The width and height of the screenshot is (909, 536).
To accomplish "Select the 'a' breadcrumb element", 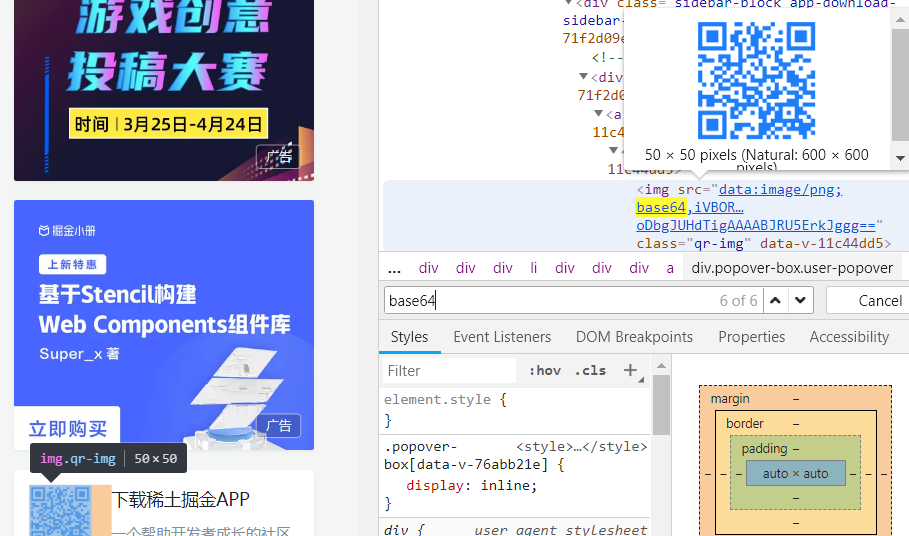I will 670,268.
